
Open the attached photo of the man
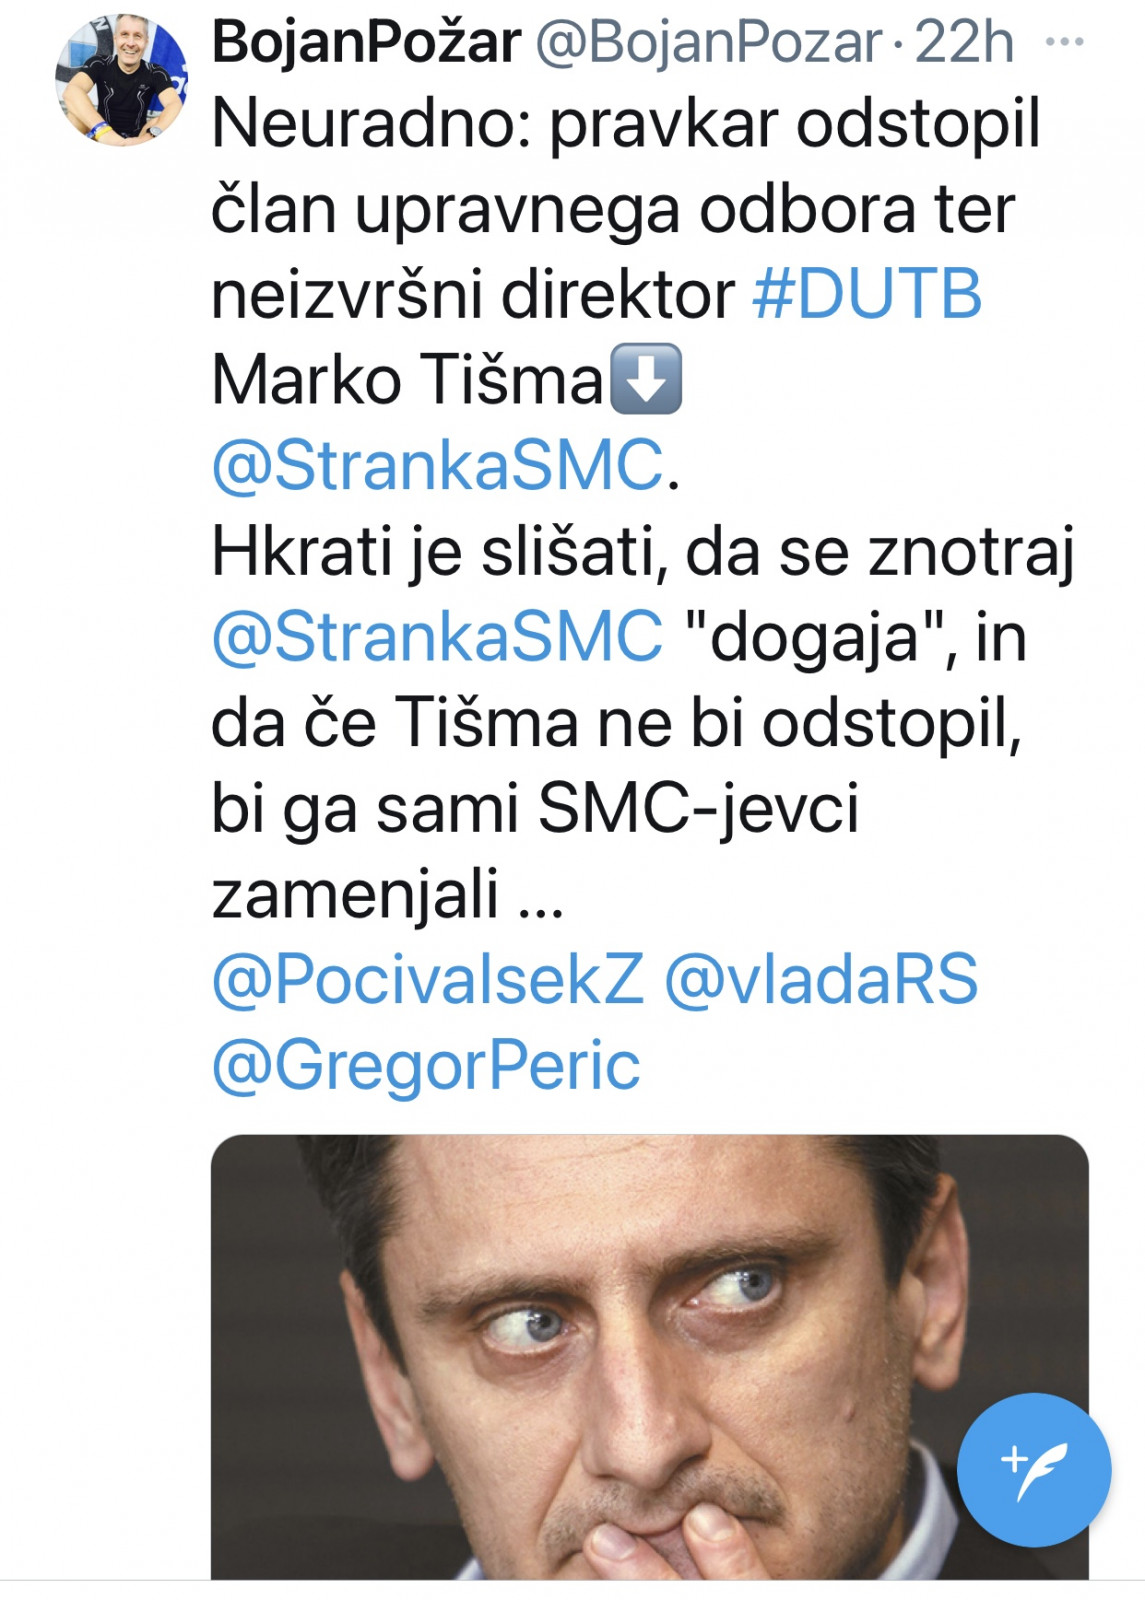click(649, 1355)
